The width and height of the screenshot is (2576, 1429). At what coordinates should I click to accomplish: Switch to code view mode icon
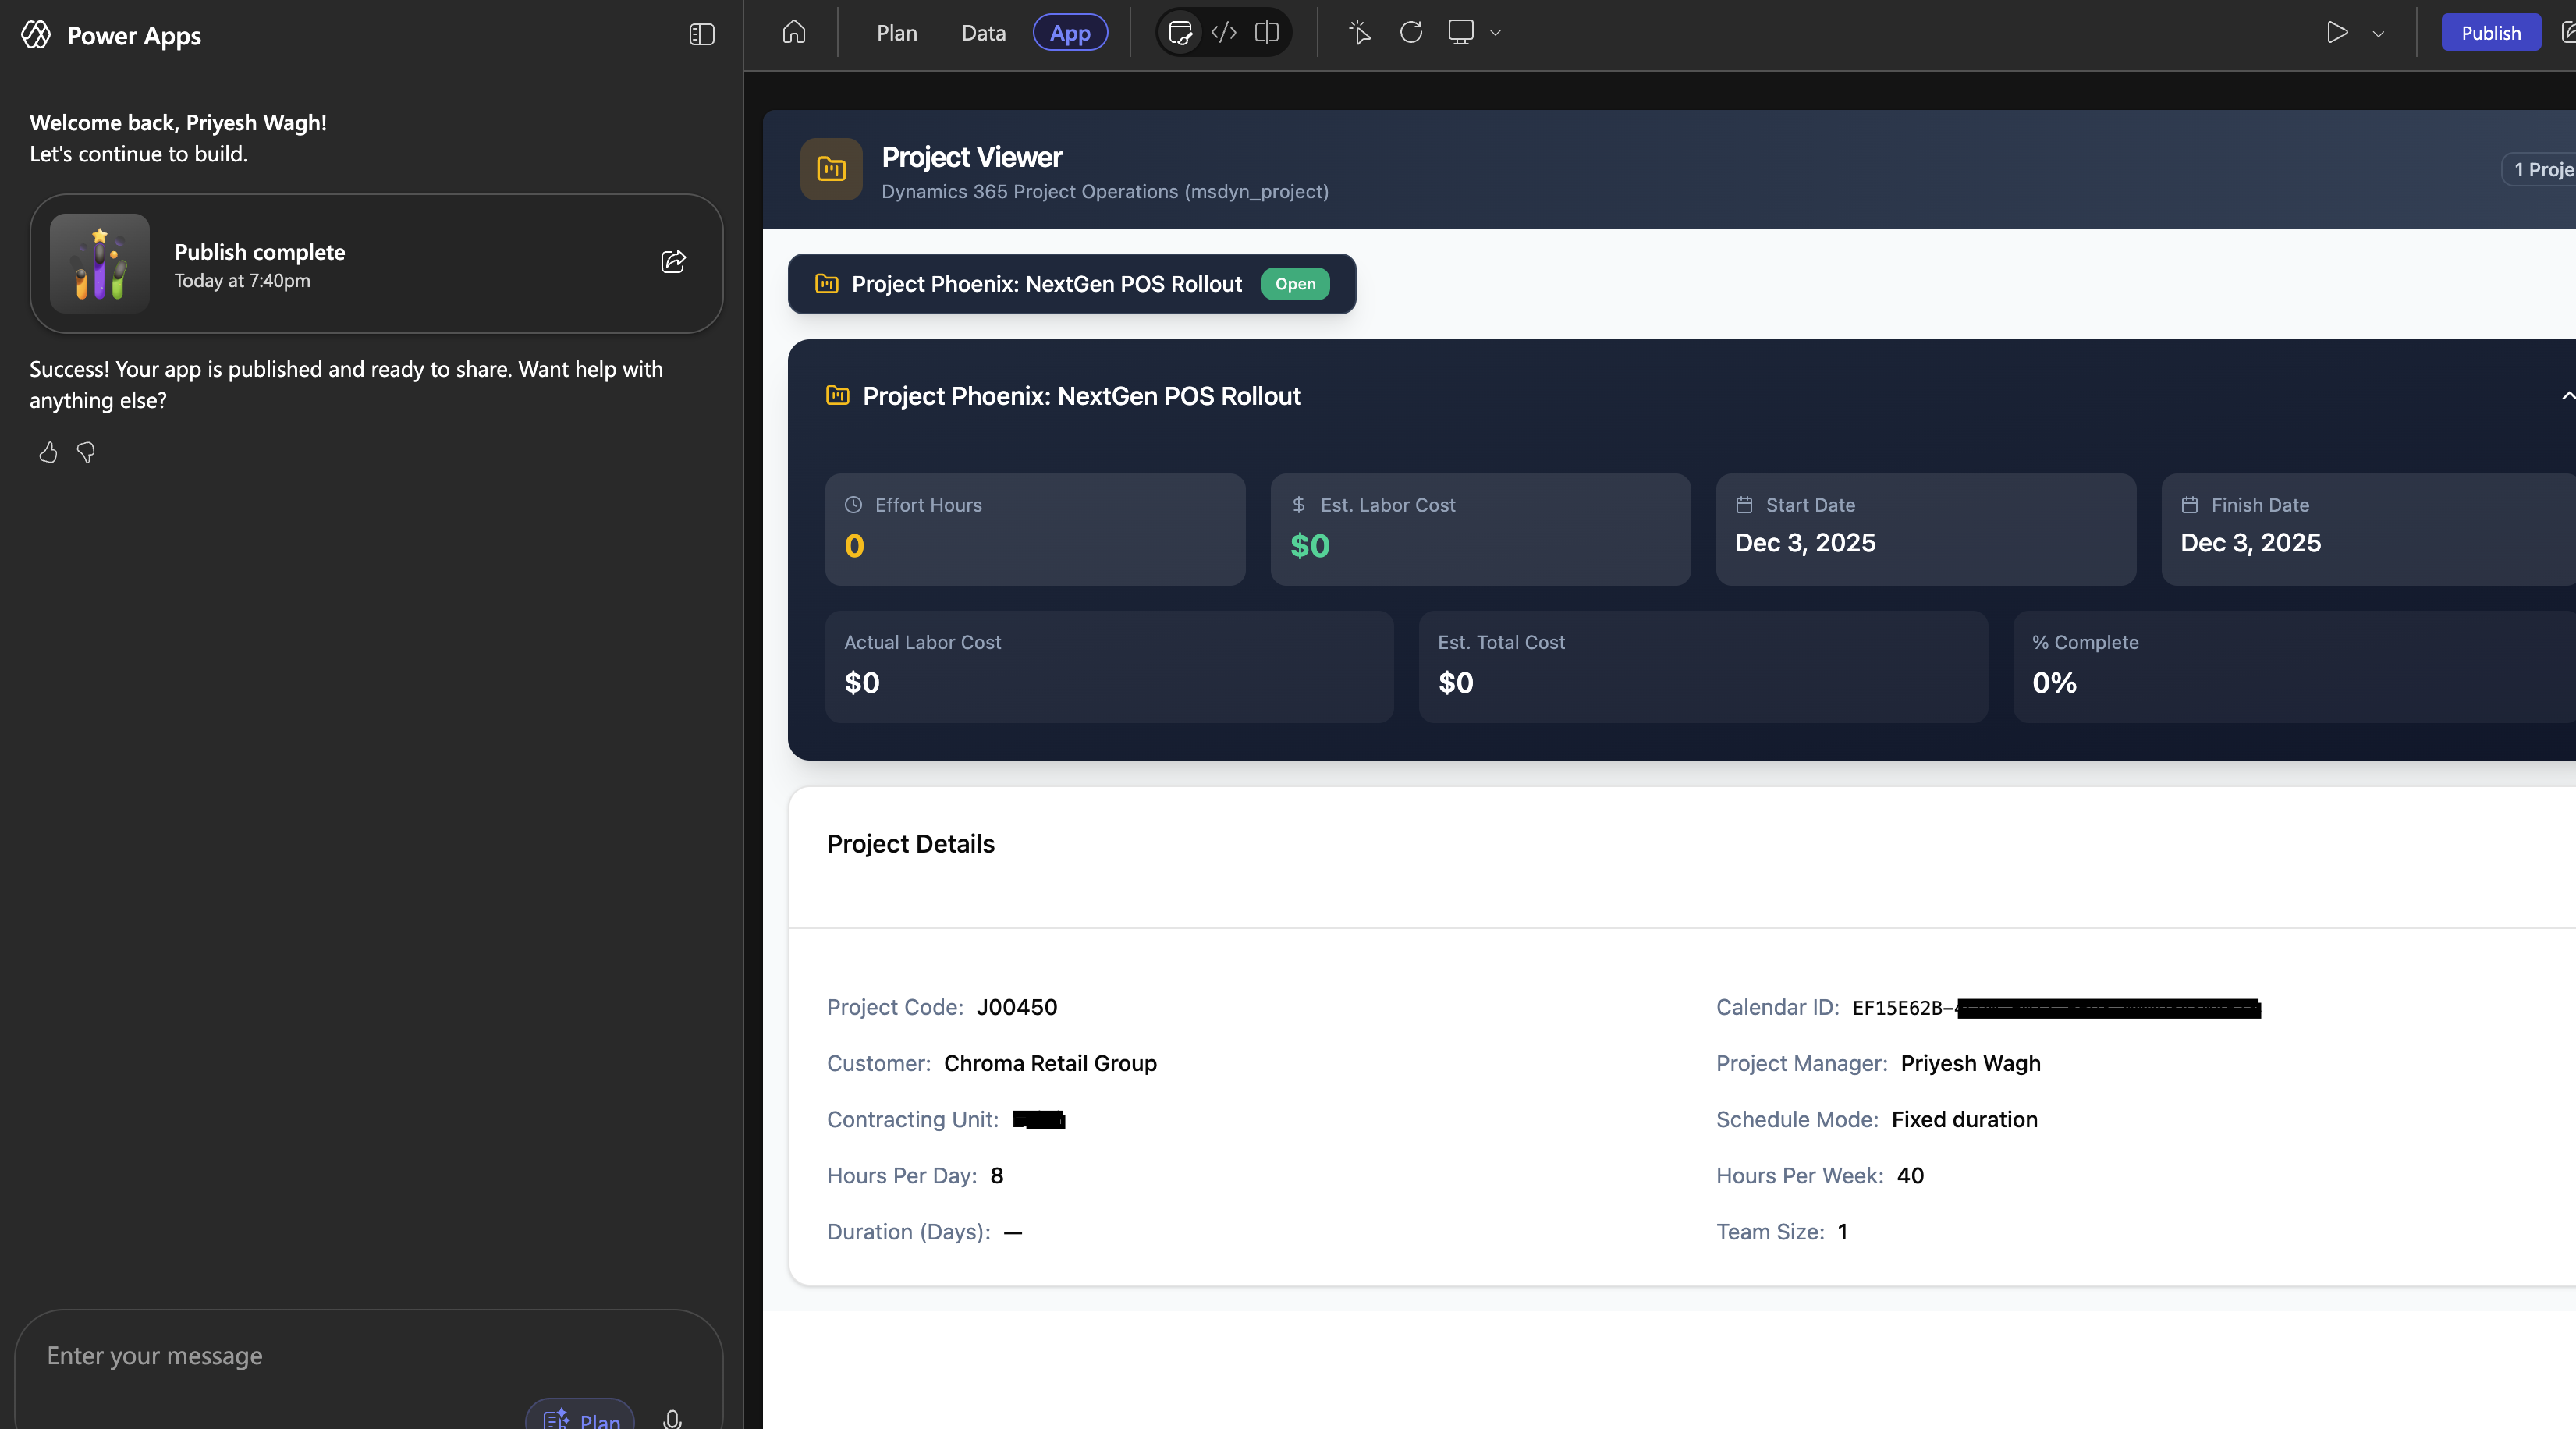pos(1224,33)
